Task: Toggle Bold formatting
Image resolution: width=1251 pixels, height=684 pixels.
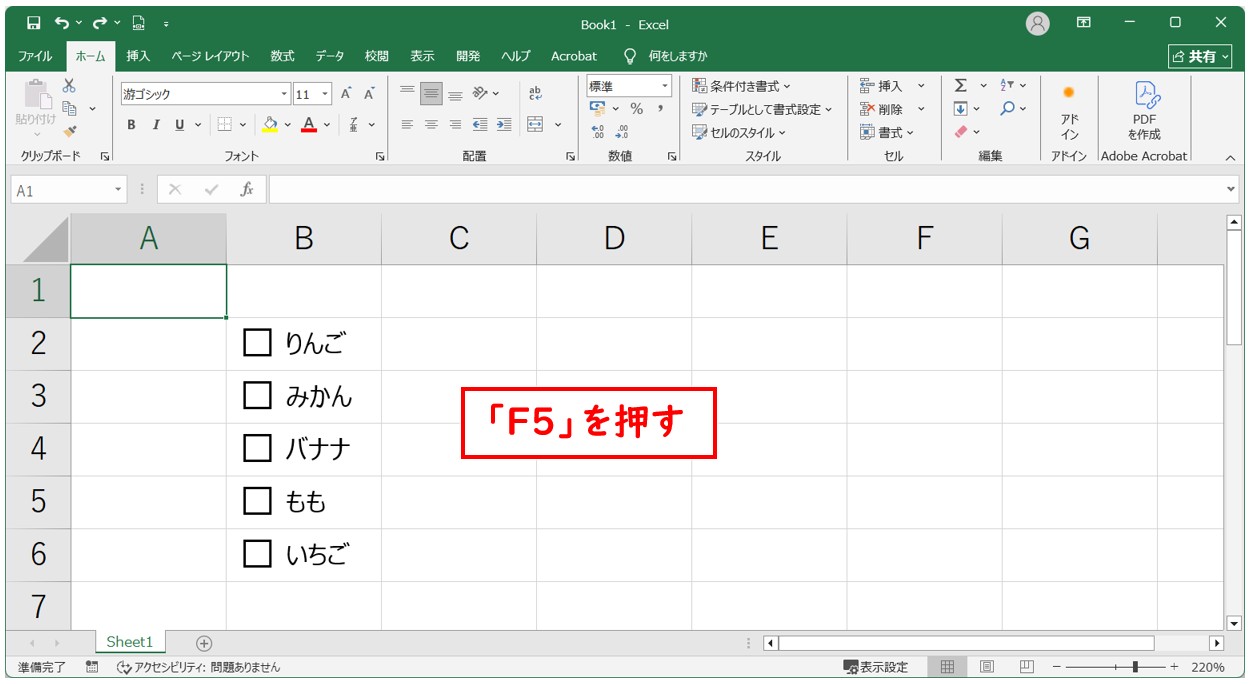Action: coord(131,125)
